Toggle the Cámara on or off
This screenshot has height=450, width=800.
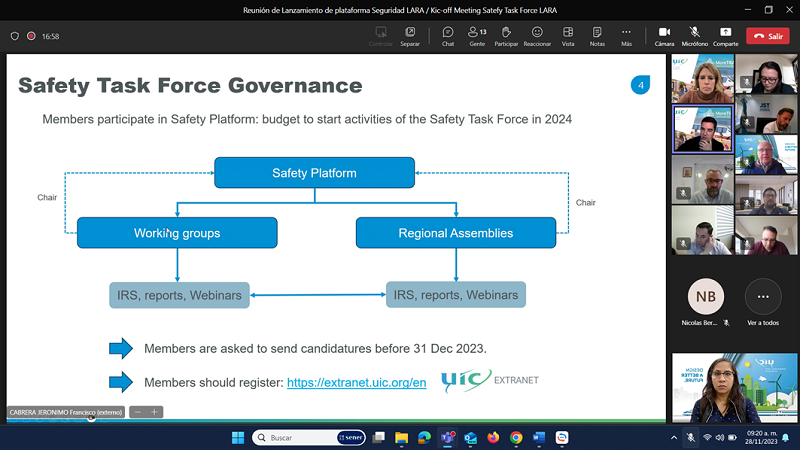coord(664,36)
